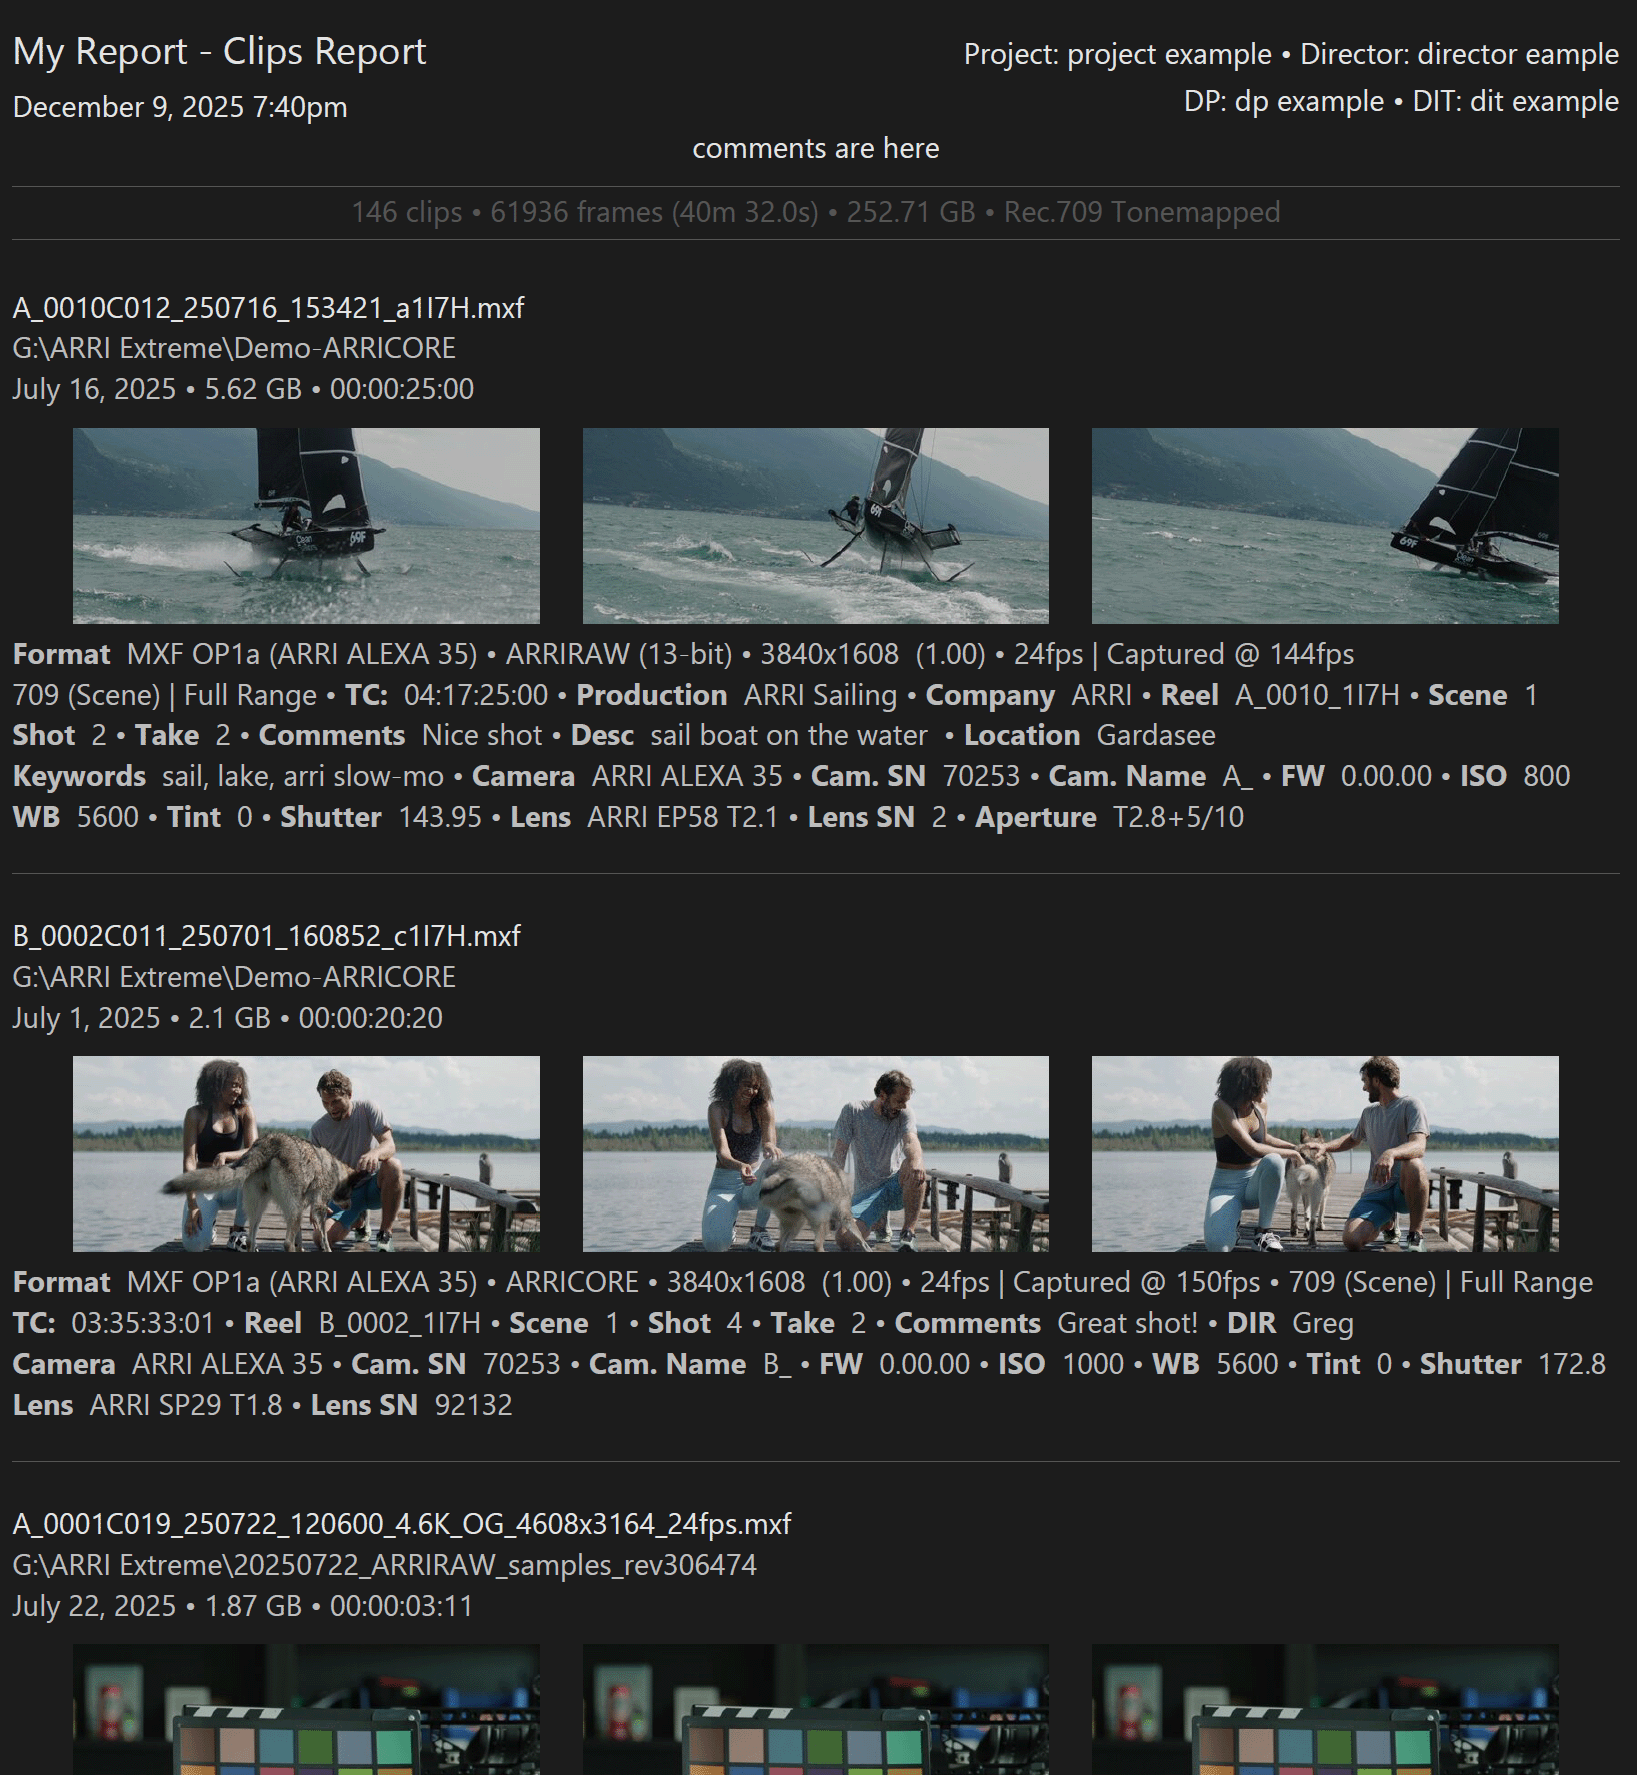Select the last color chart thumbnail
Image resolution: width=1637 pixels, height=1775 pixels.
pos(1324,1710)
